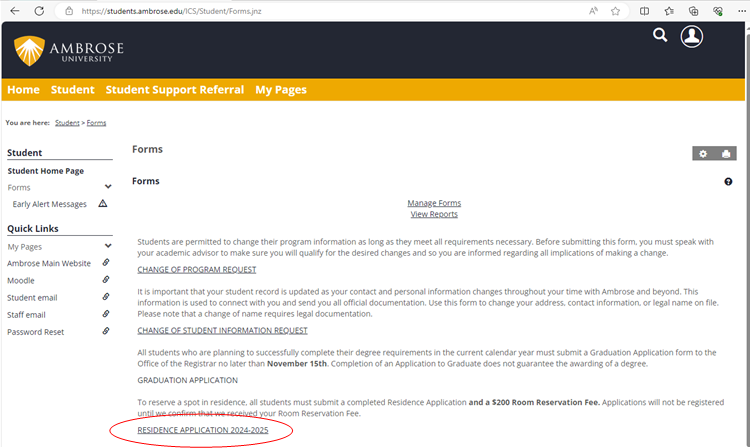Click the site search magnifier icon
The width and height of the screenshot is (750, 448).
(x=659, y=35)
